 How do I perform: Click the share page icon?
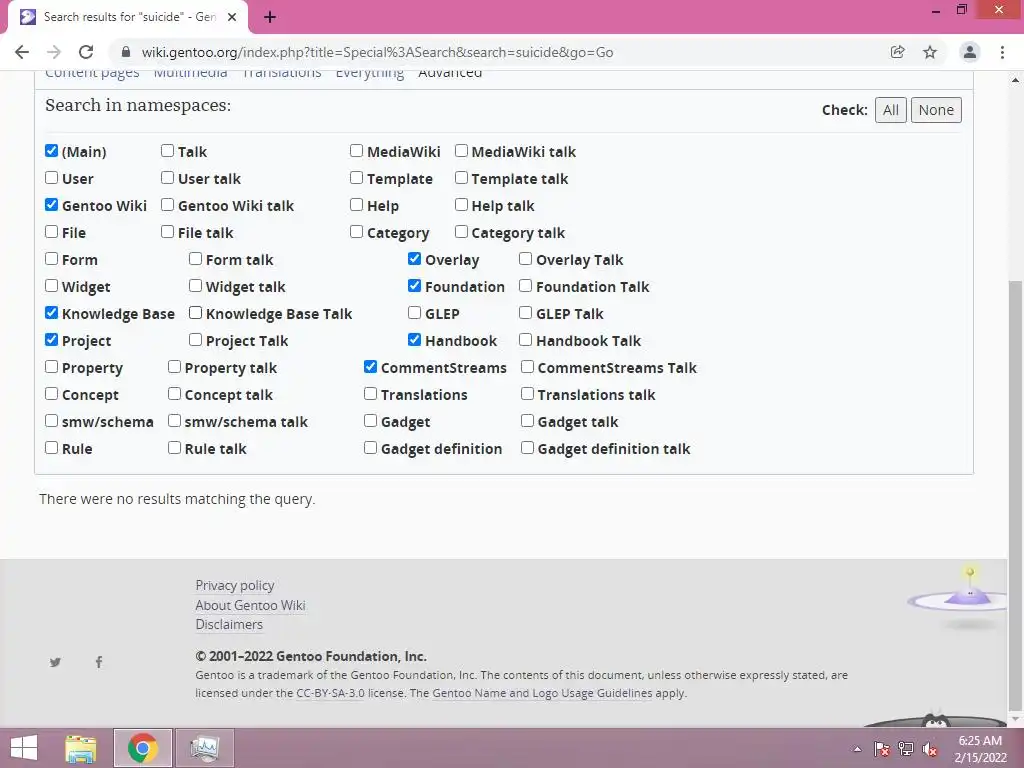click(897, 52)
